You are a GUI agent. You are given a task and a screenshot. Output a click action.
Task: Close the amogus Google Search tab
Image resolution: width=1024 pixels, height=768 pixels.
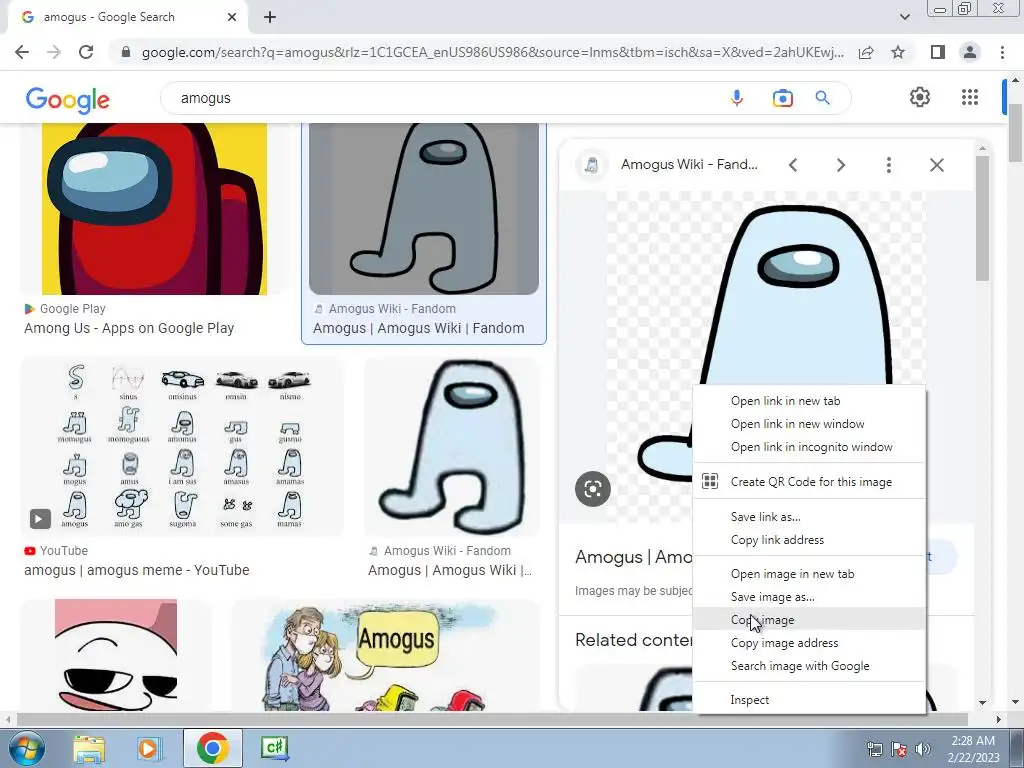[232, 18]
